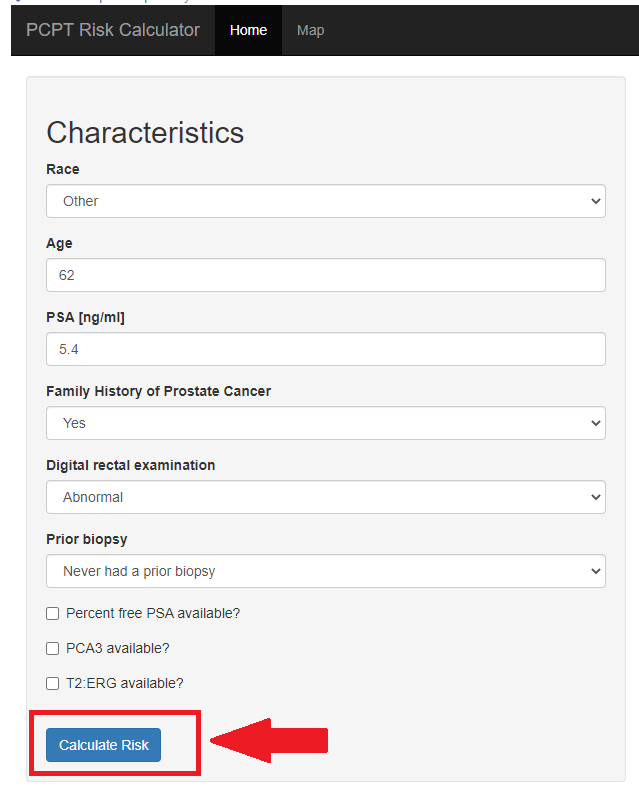This screenshot has width=639, height=792.
Task: Open the Digital rectal examination dropdown
Action: 326,497
